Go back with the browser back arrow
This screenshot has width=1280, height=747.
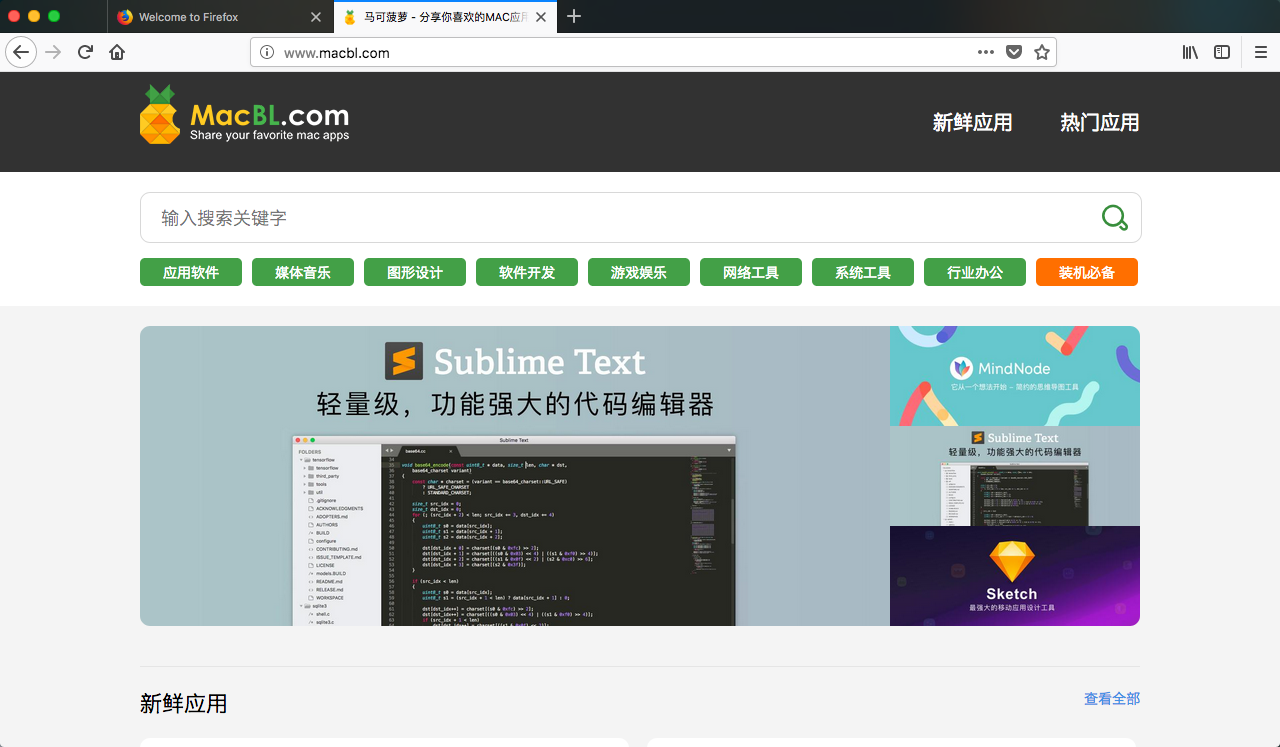(21, 52)
